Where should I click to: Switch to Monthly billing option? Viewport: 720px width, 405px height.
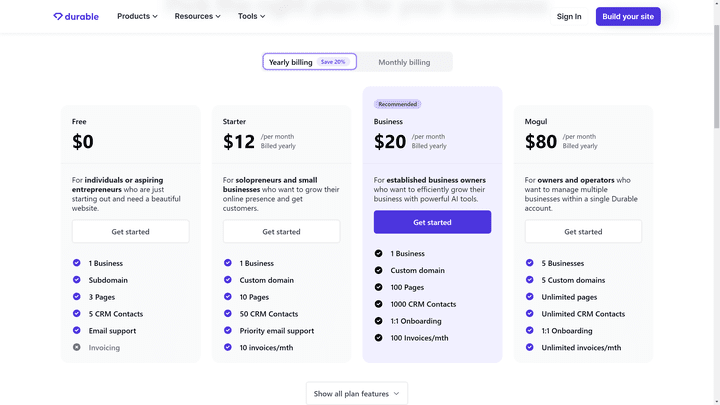coord(404,62)
